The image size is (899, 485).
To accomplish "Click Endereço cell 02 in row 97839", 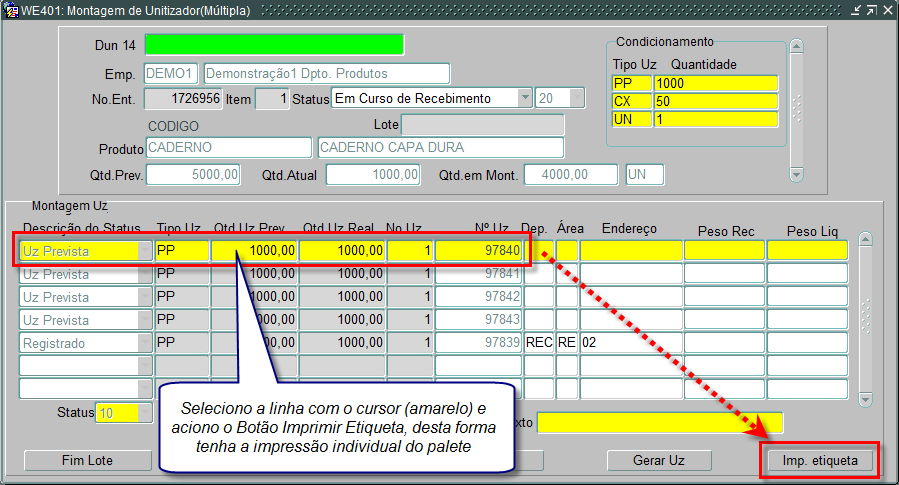I will tap(631, 343).
